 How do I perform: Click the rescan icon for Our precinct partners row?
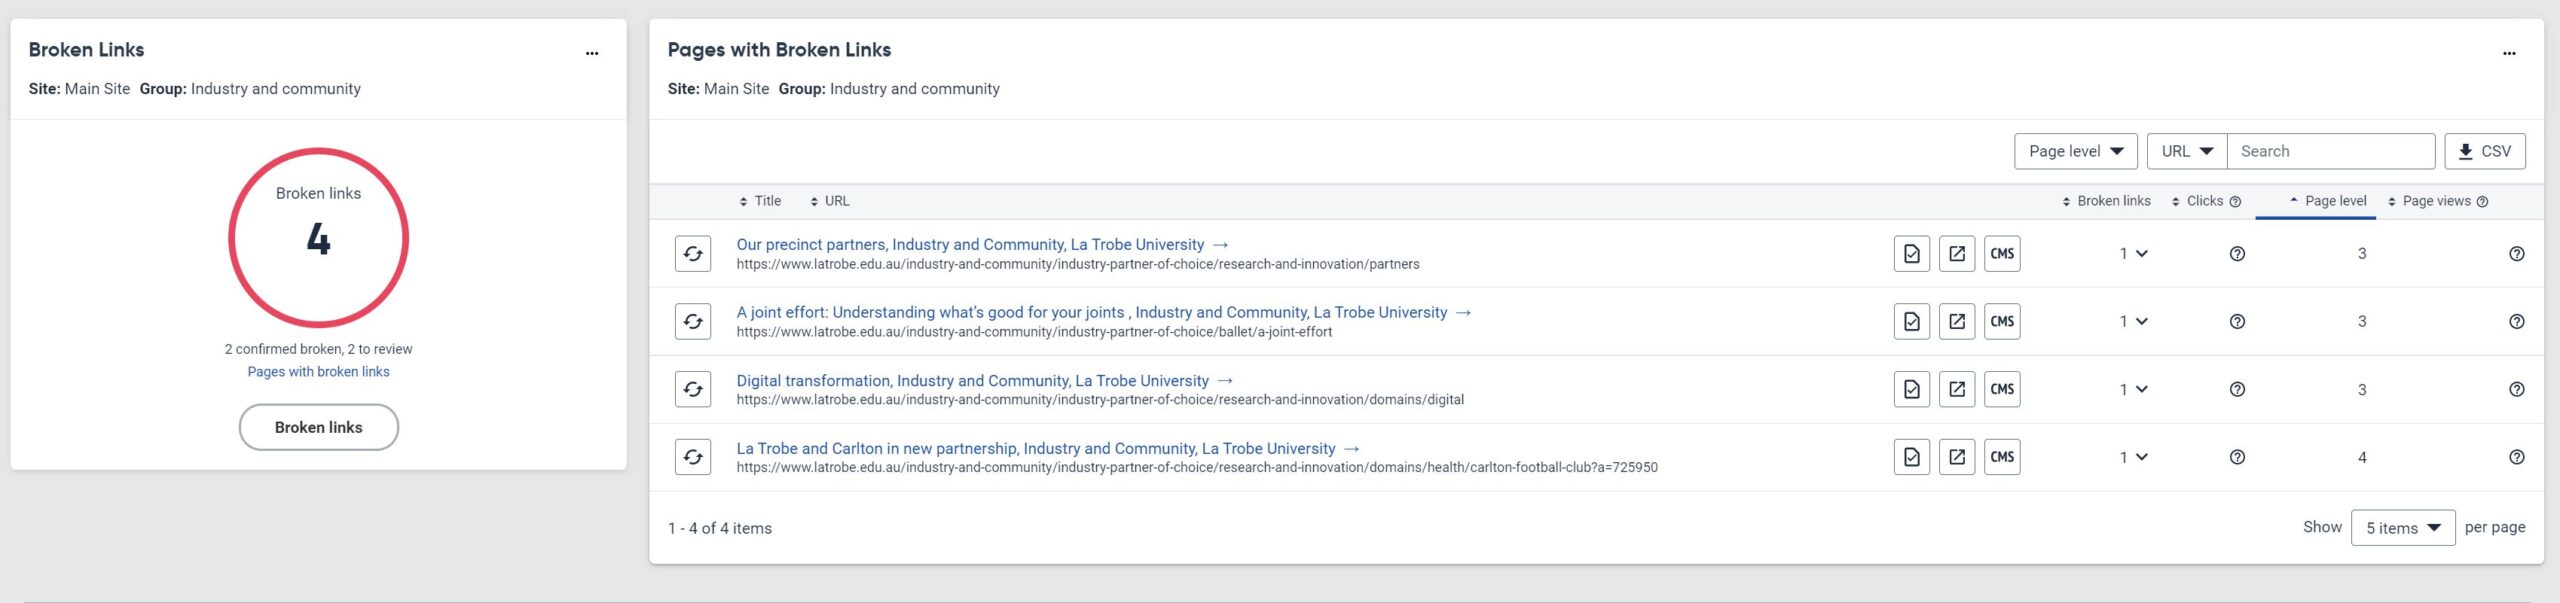pyautogui.click(x=692, y=254)
